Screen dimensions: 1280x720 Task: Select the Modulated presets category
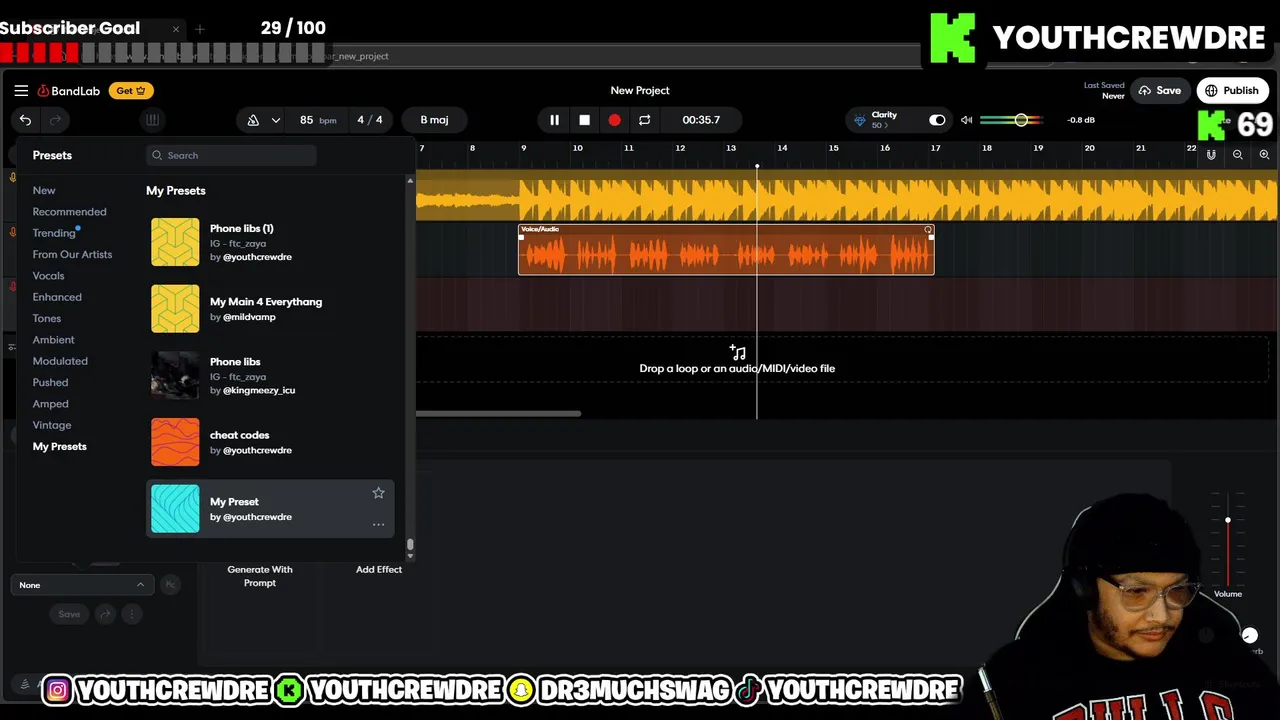coord(60,361)
